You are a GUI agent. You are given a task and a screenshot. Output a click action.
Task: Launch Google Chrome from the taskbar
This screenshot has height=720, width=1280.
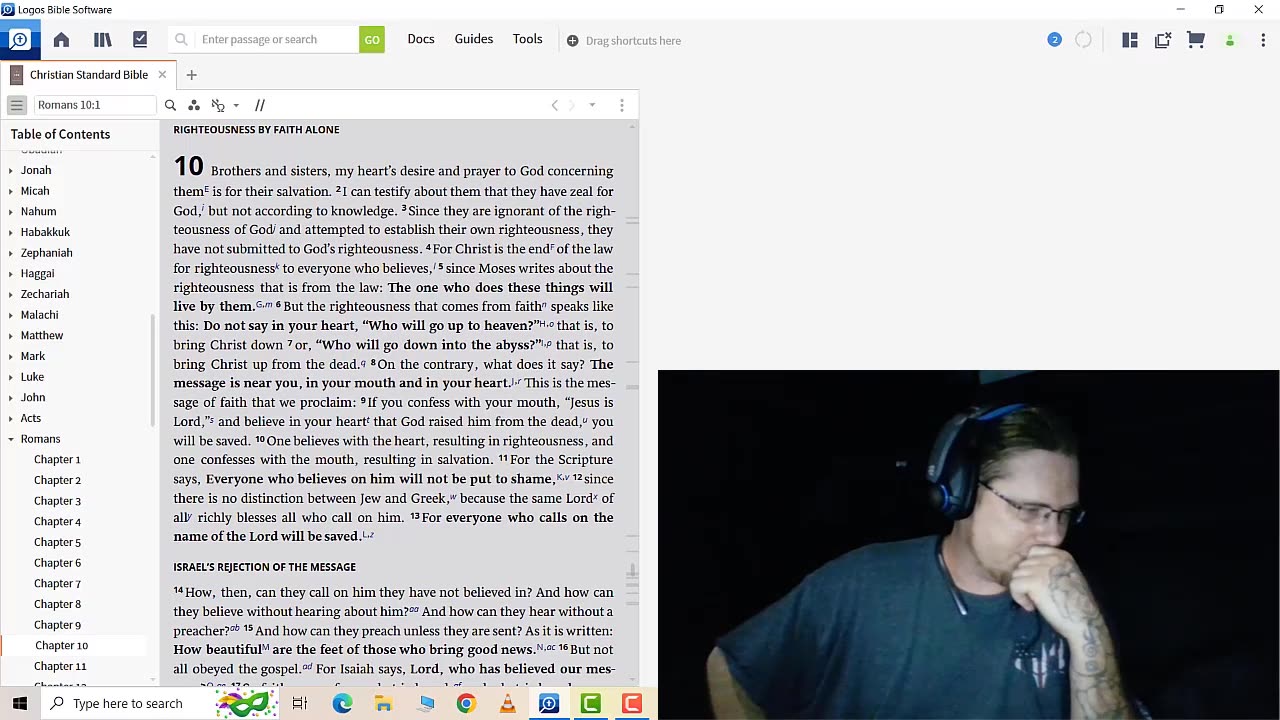click(466, 703)
